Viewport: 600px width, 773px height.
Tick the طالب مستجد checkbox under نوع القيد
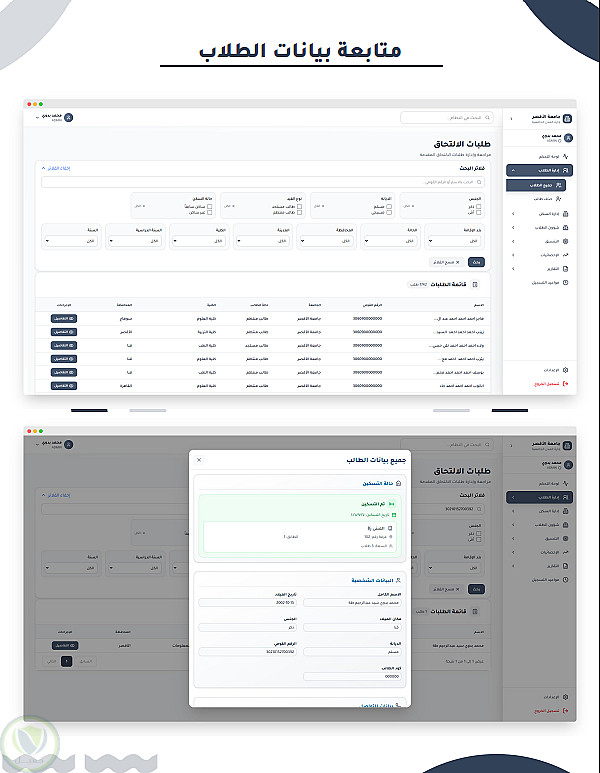pyautogui.click(x=299, y=207)
